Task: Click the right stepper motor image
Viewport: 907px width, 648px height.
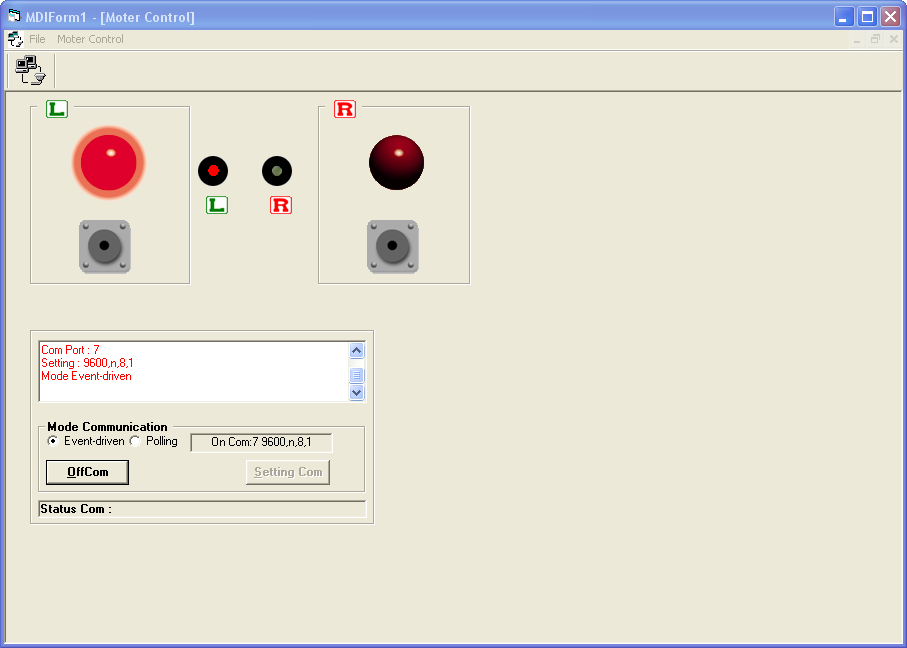Action: (393, 246)
